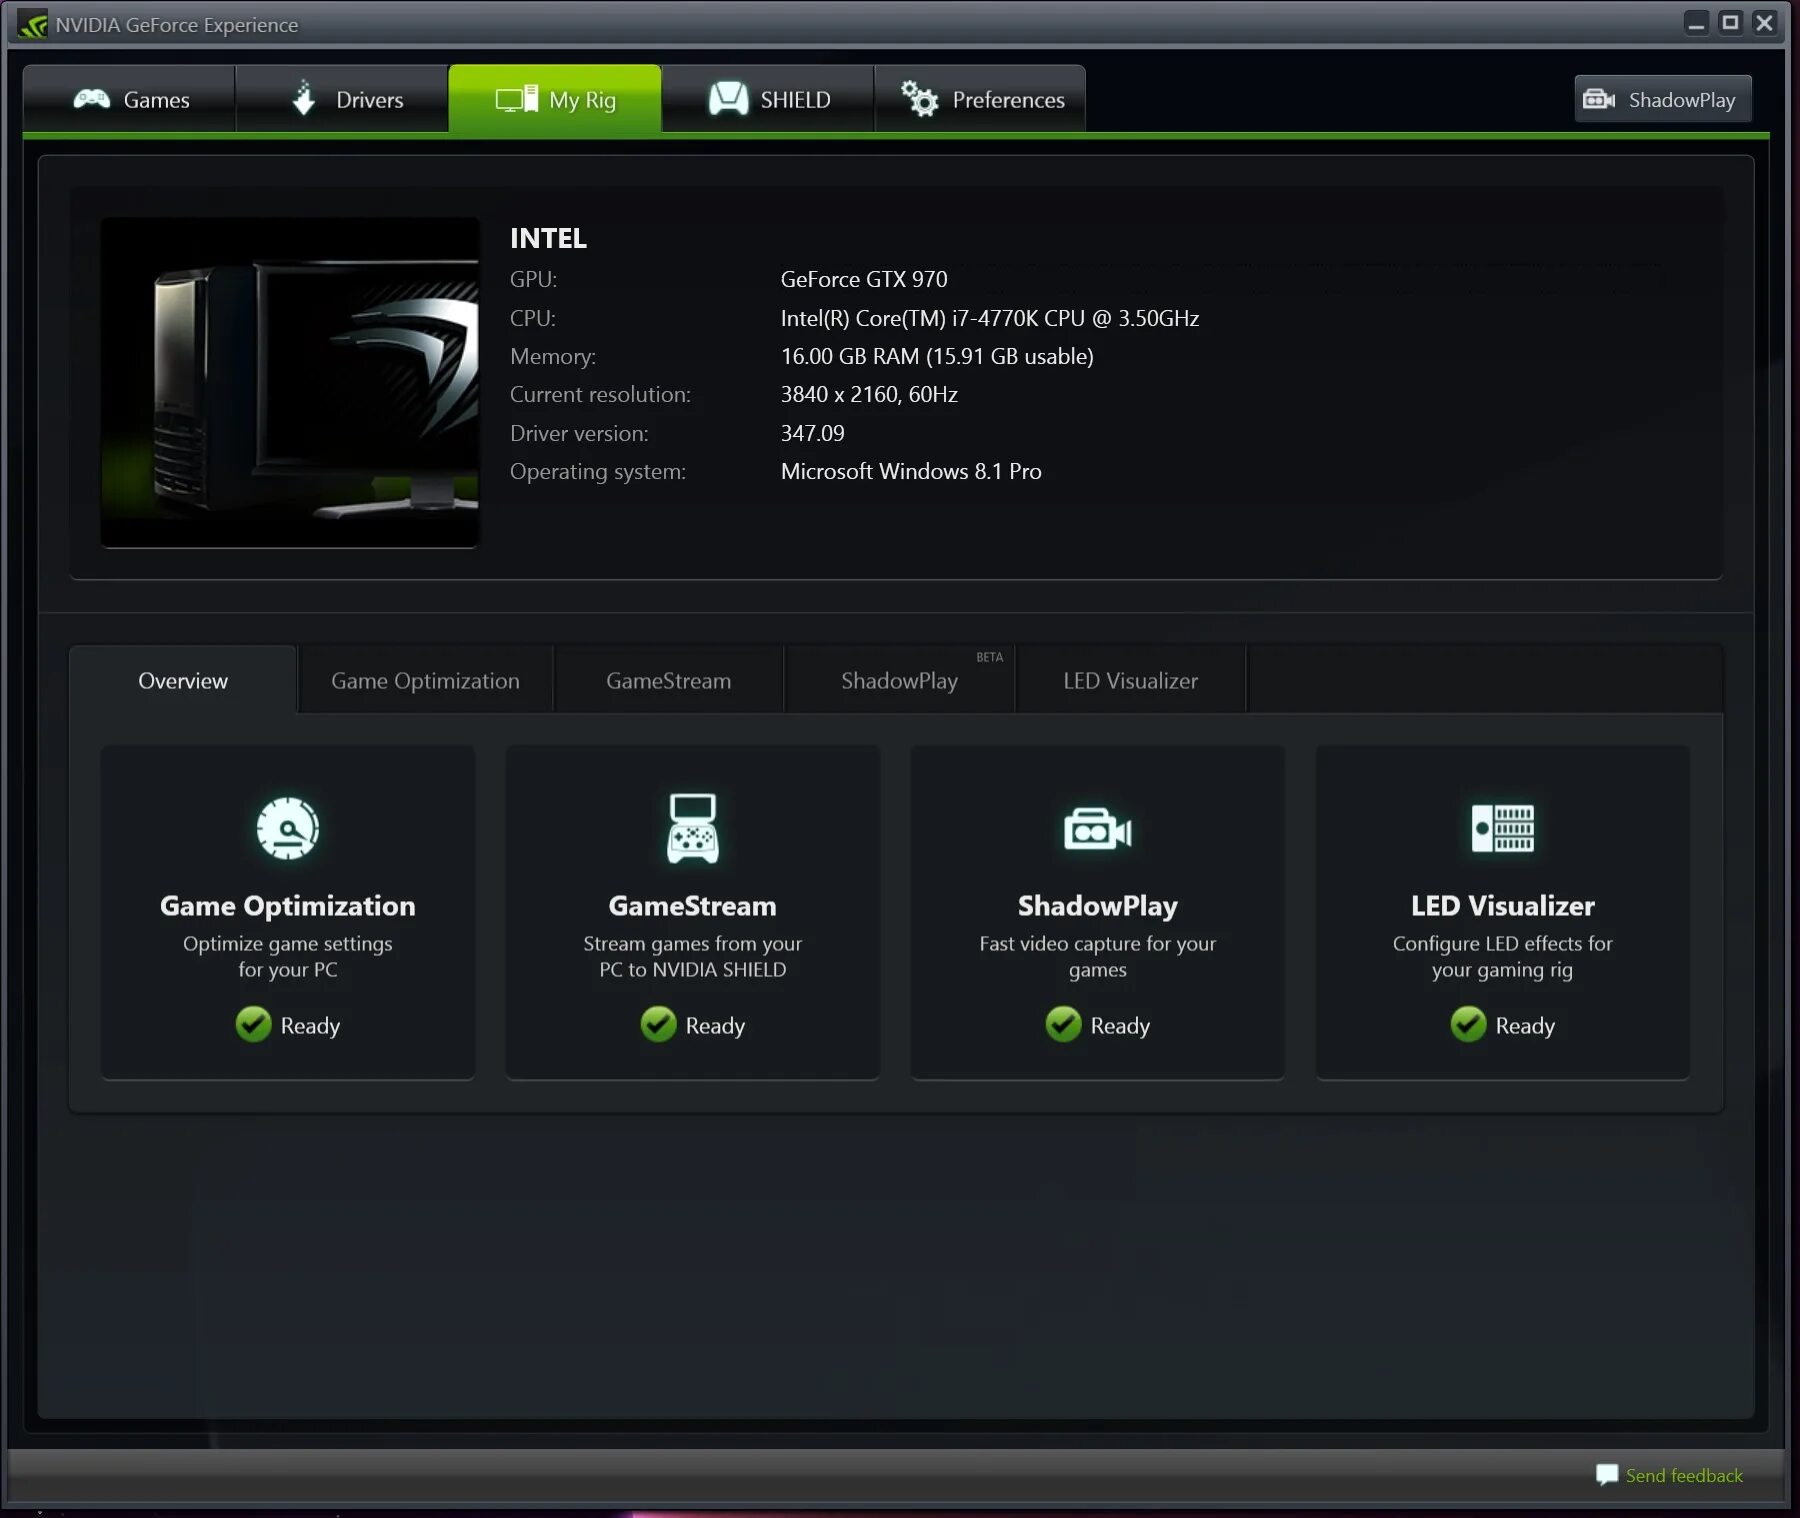Image resolution: width=1800 pixels, height=1518 pixels.
Task: Select the My Rig tab
Action: tap(555, 99)
